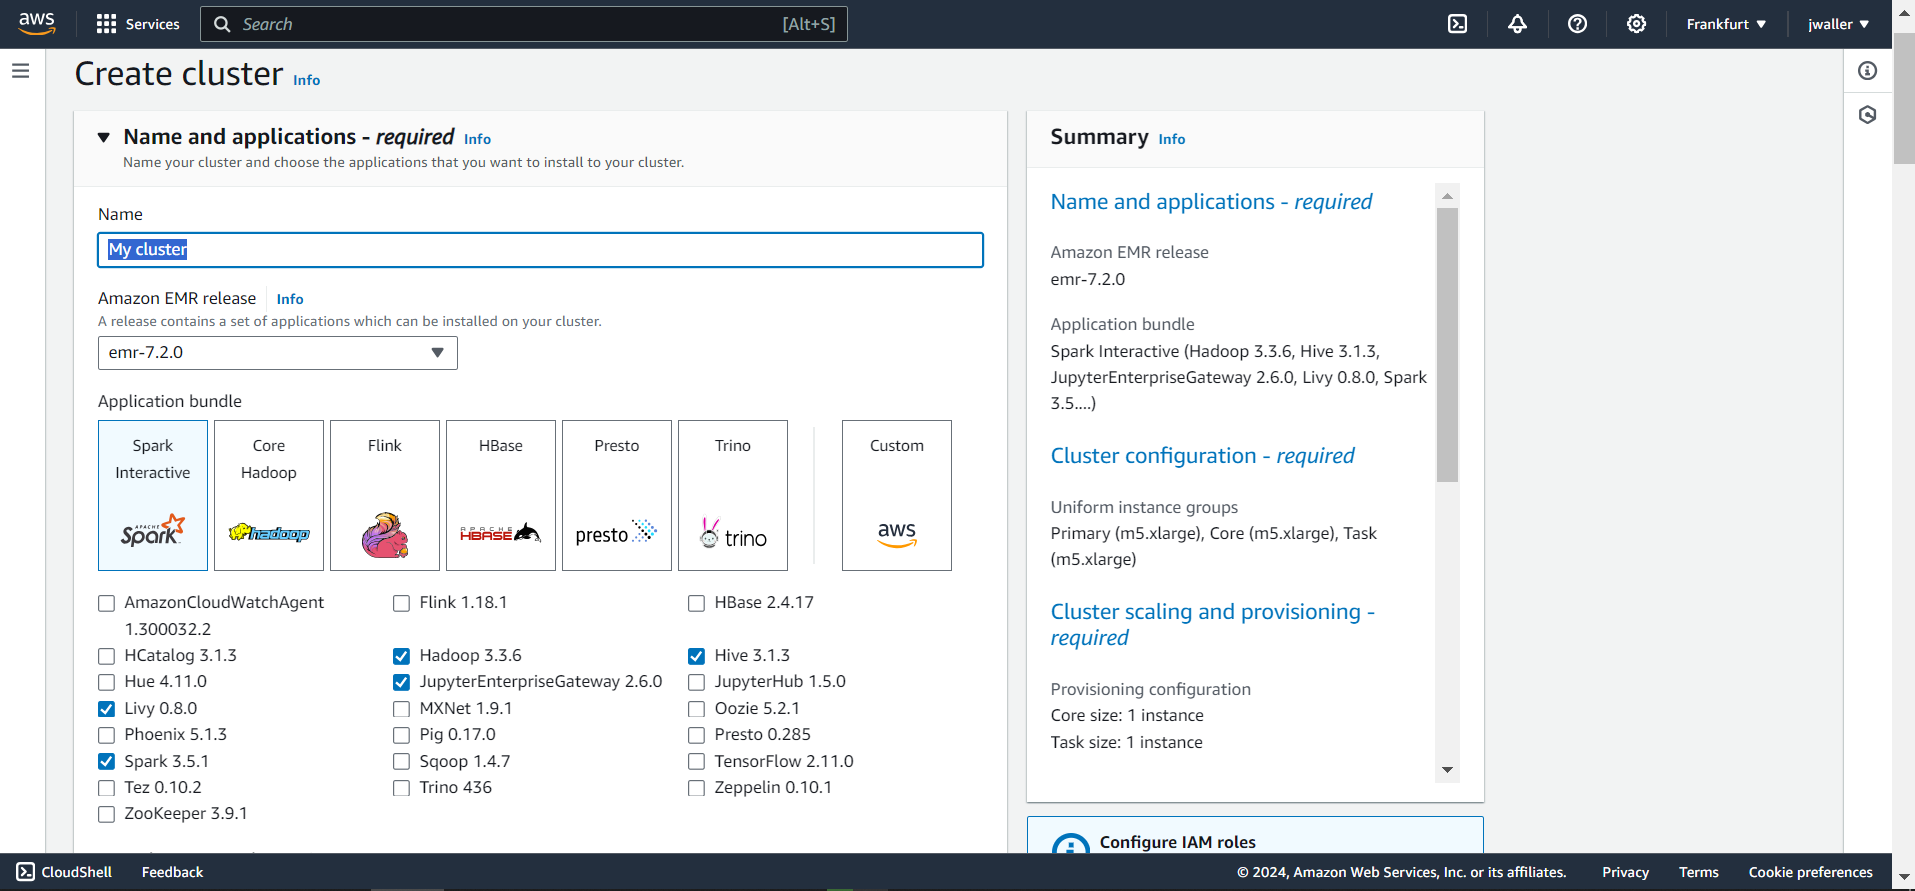Open the Amazon EMR release dropdown

[278, 353]
